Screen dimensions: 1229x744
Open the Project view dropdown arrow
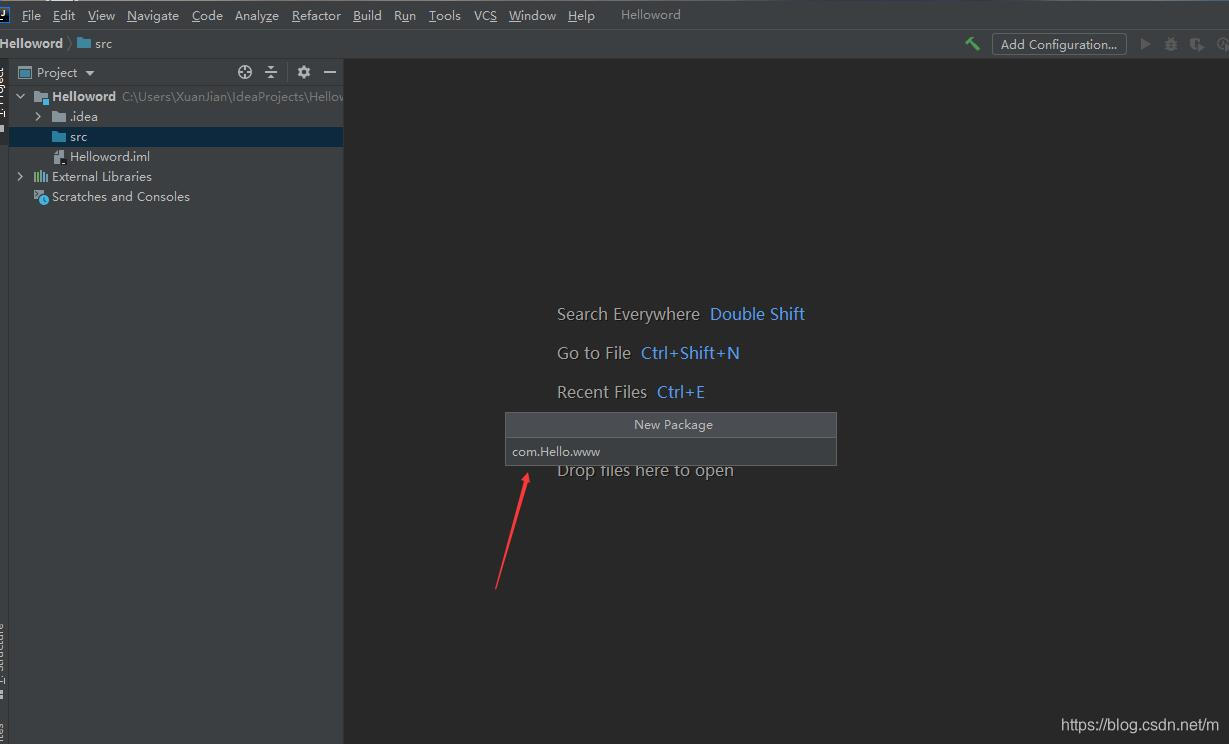[x=90, y=73]
